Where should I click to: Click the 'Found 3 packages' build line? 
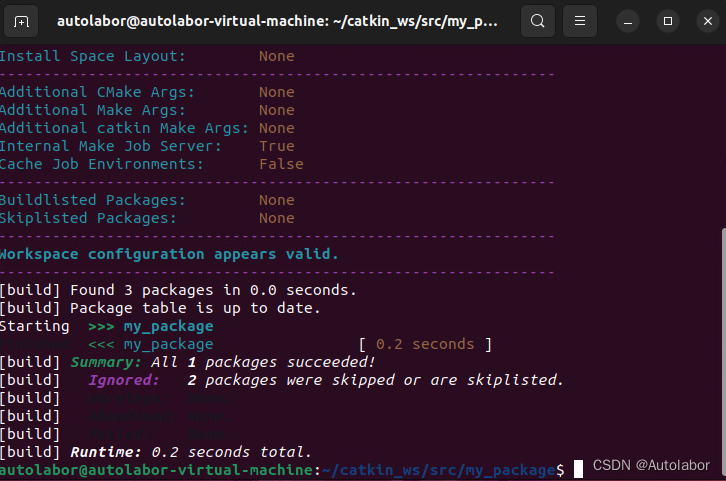[x=178, y=290]
